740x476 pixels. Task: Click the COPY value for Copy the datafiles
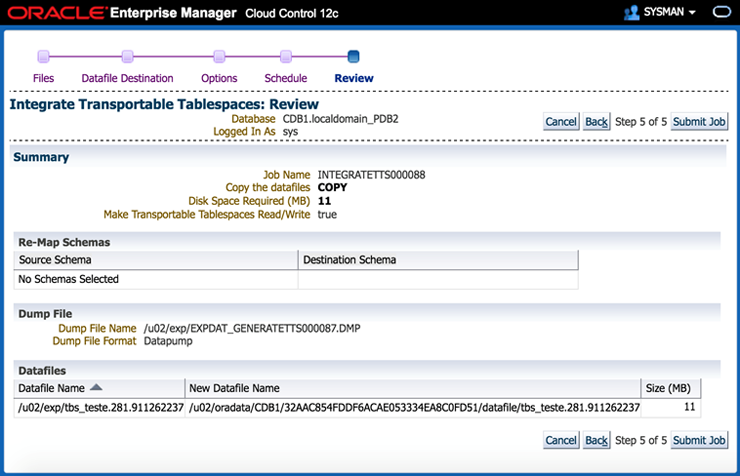(332, 188)
